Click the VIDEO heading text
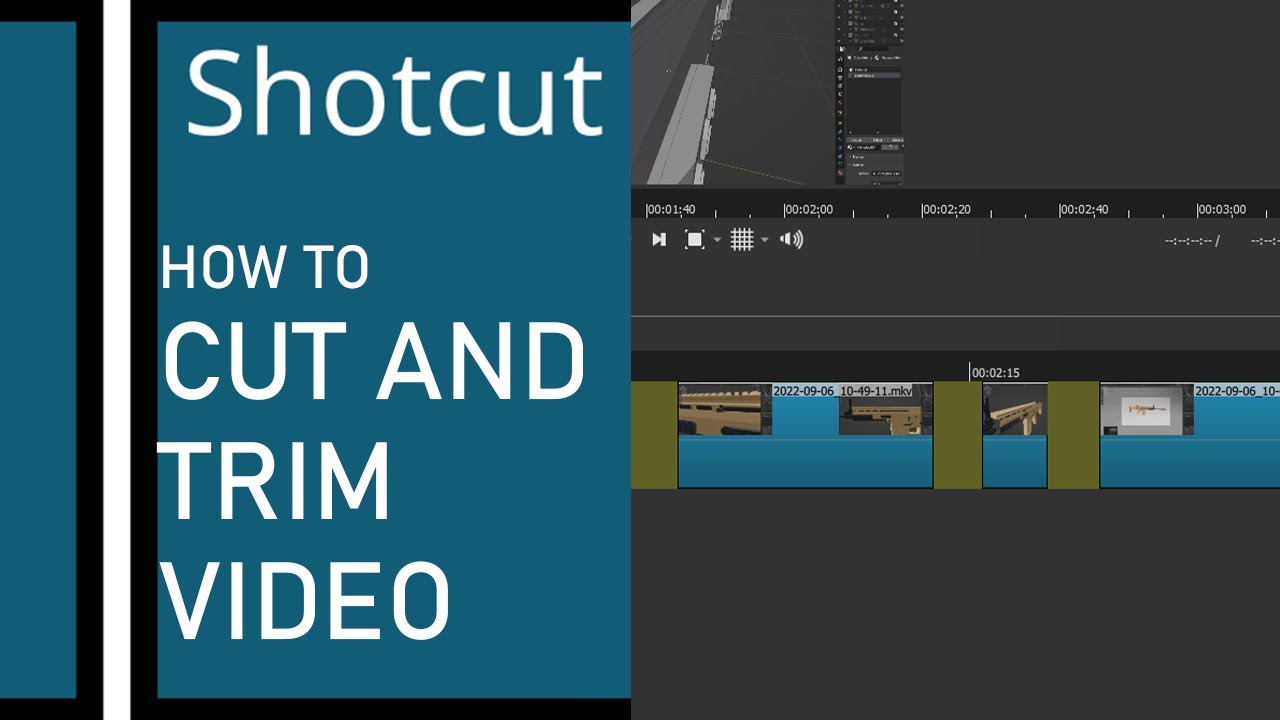Screen dimensions: 1280x720 (x=305, y=601)
